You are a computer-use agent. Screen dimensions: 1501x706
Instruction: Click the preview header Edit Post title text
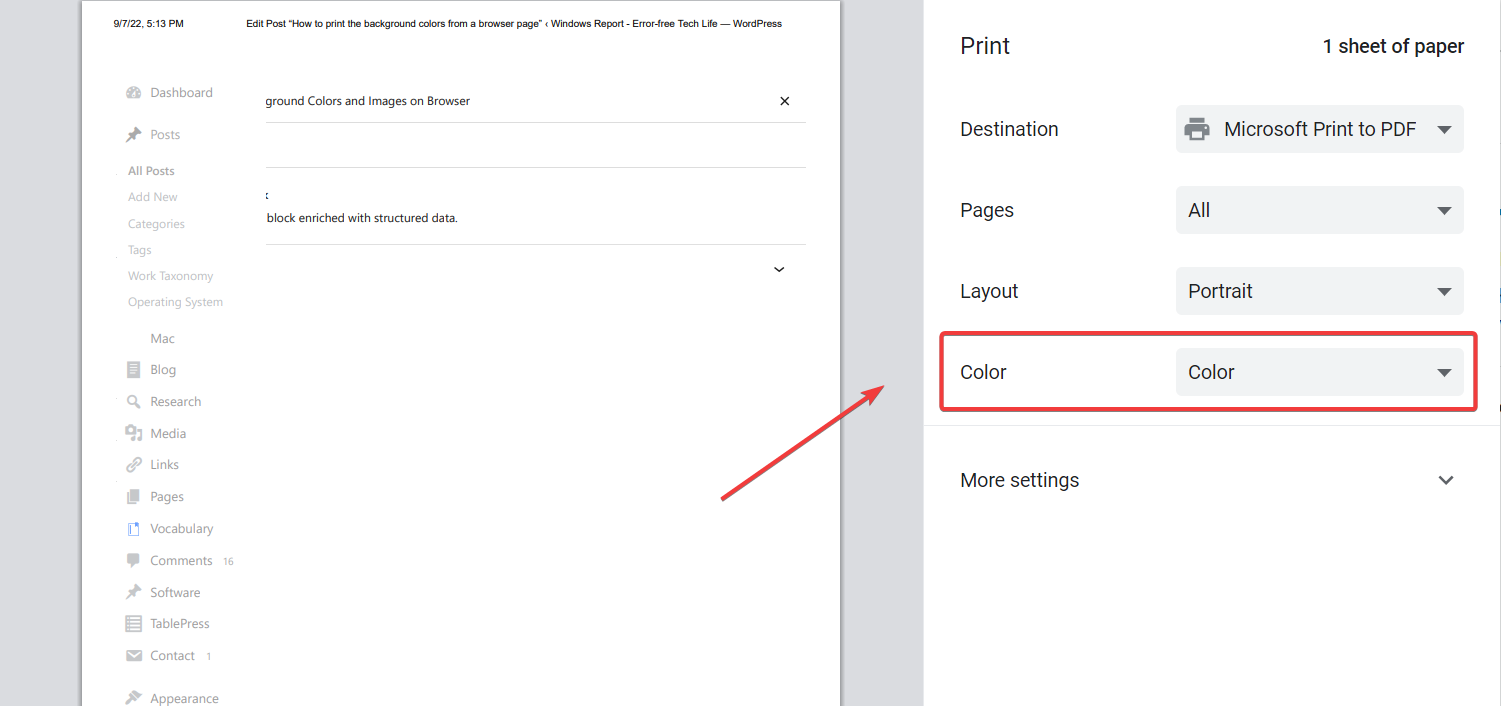pos(514,23)
